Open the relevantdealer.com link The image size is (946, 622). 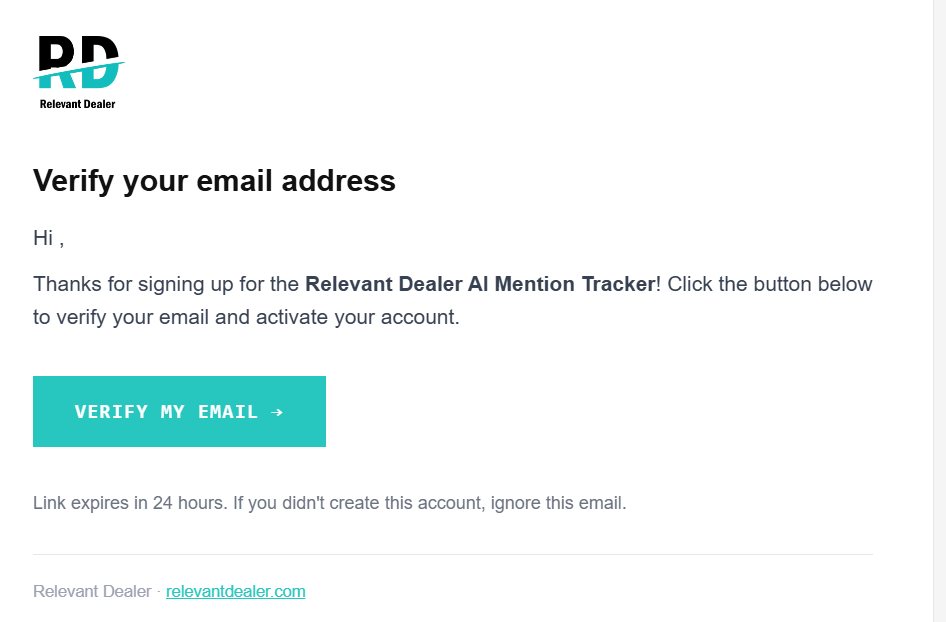click(x=236, y=591)
